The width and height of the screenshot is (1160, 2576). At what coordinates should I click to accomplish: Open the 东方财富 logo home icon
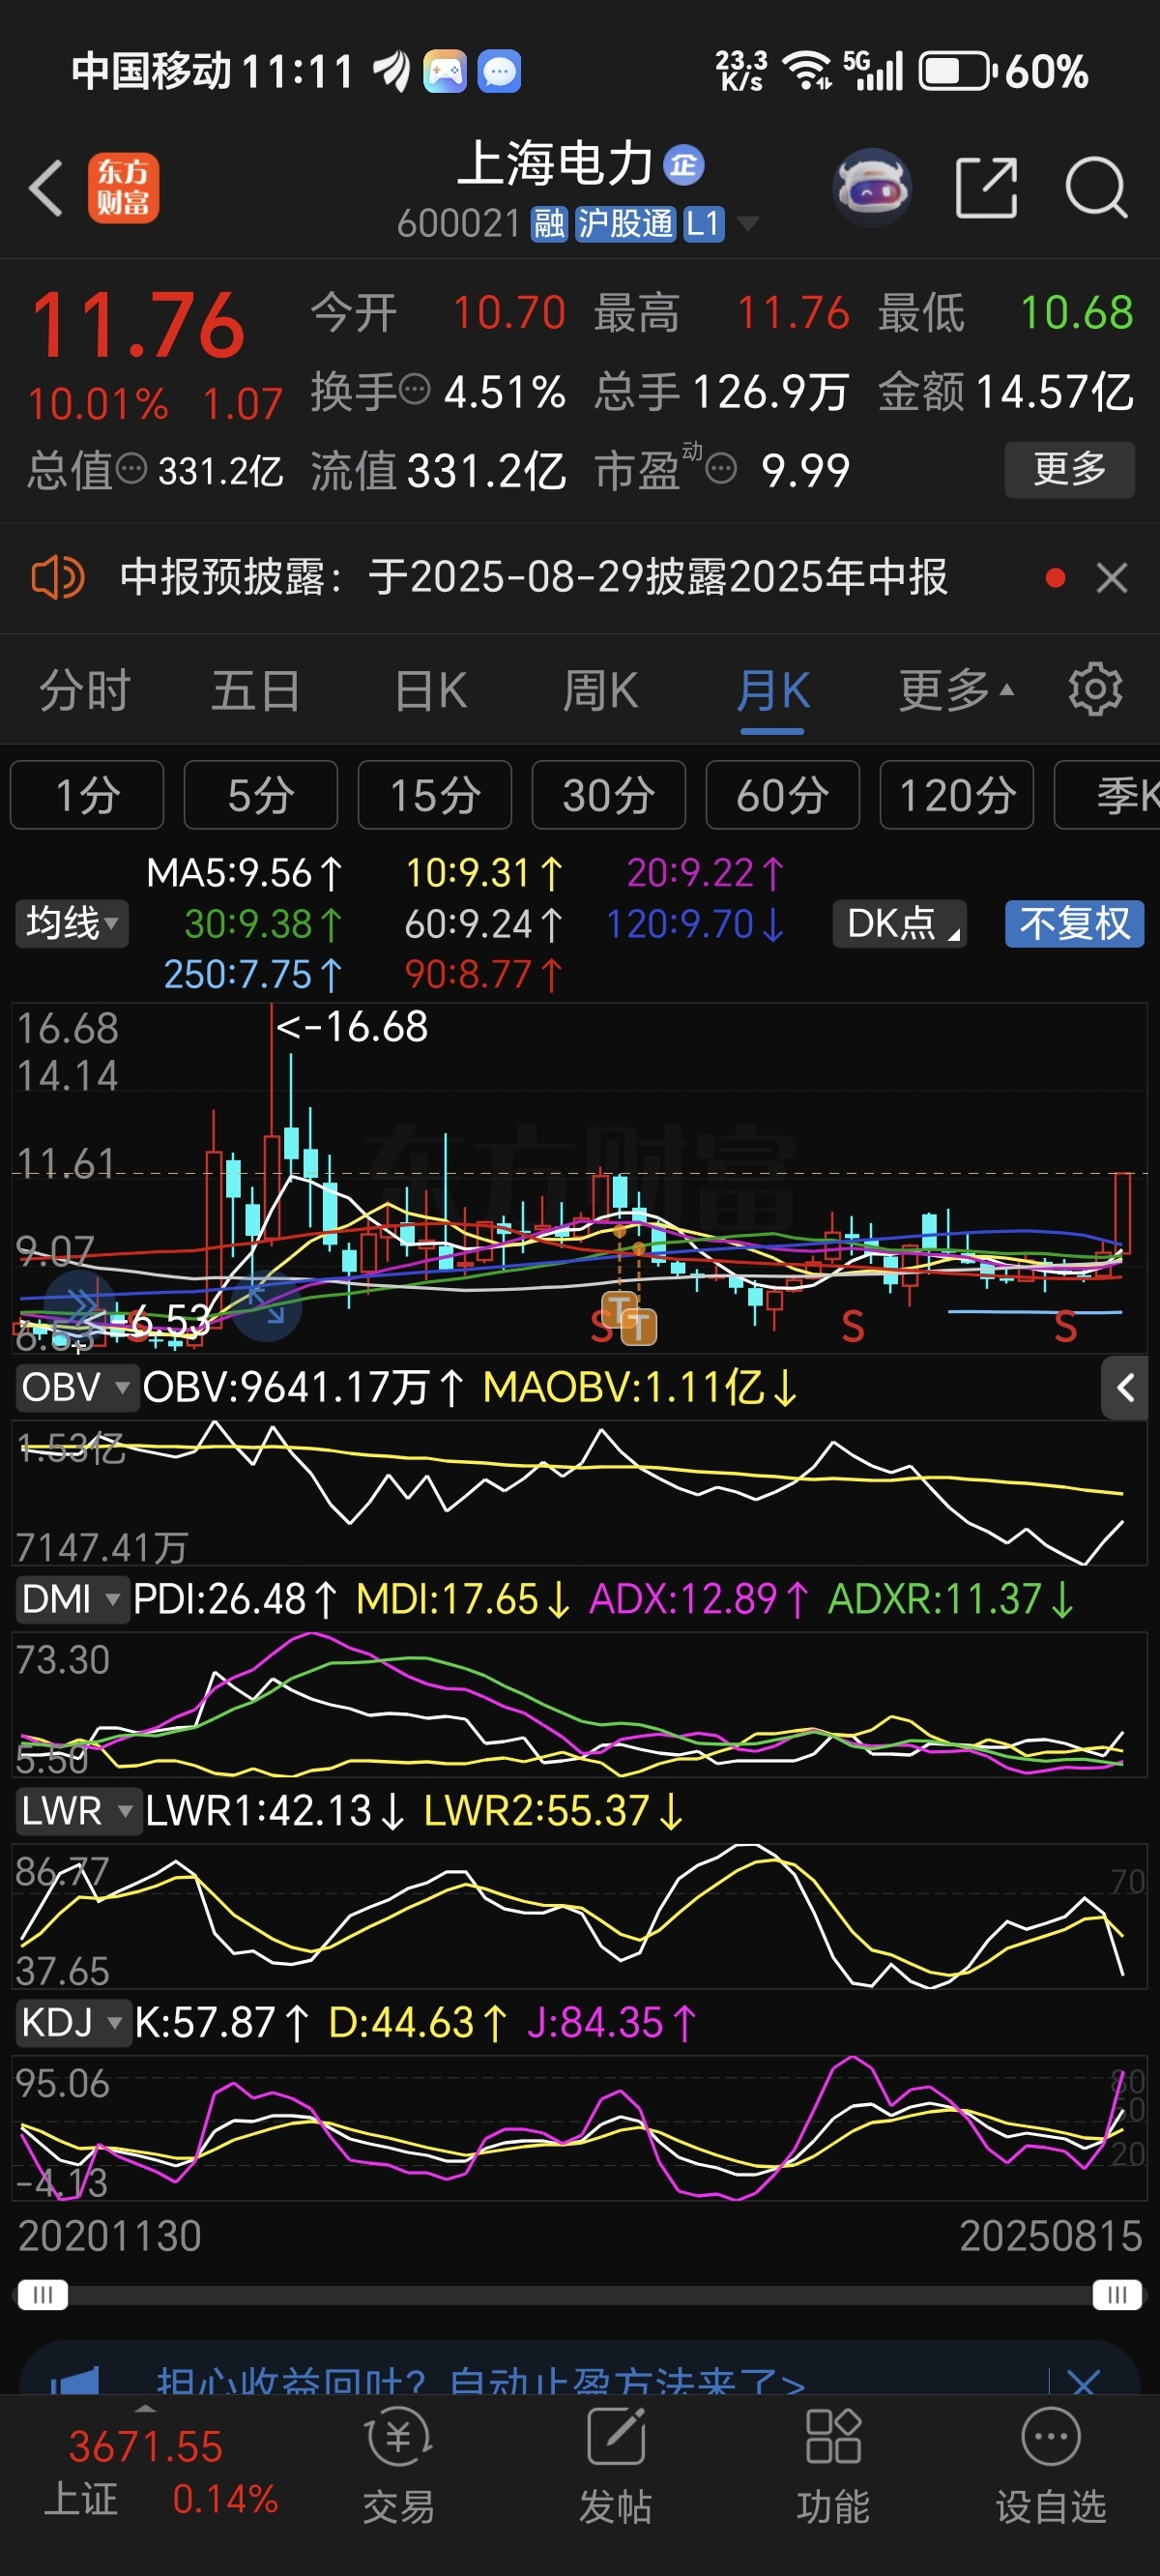[123, 188]
